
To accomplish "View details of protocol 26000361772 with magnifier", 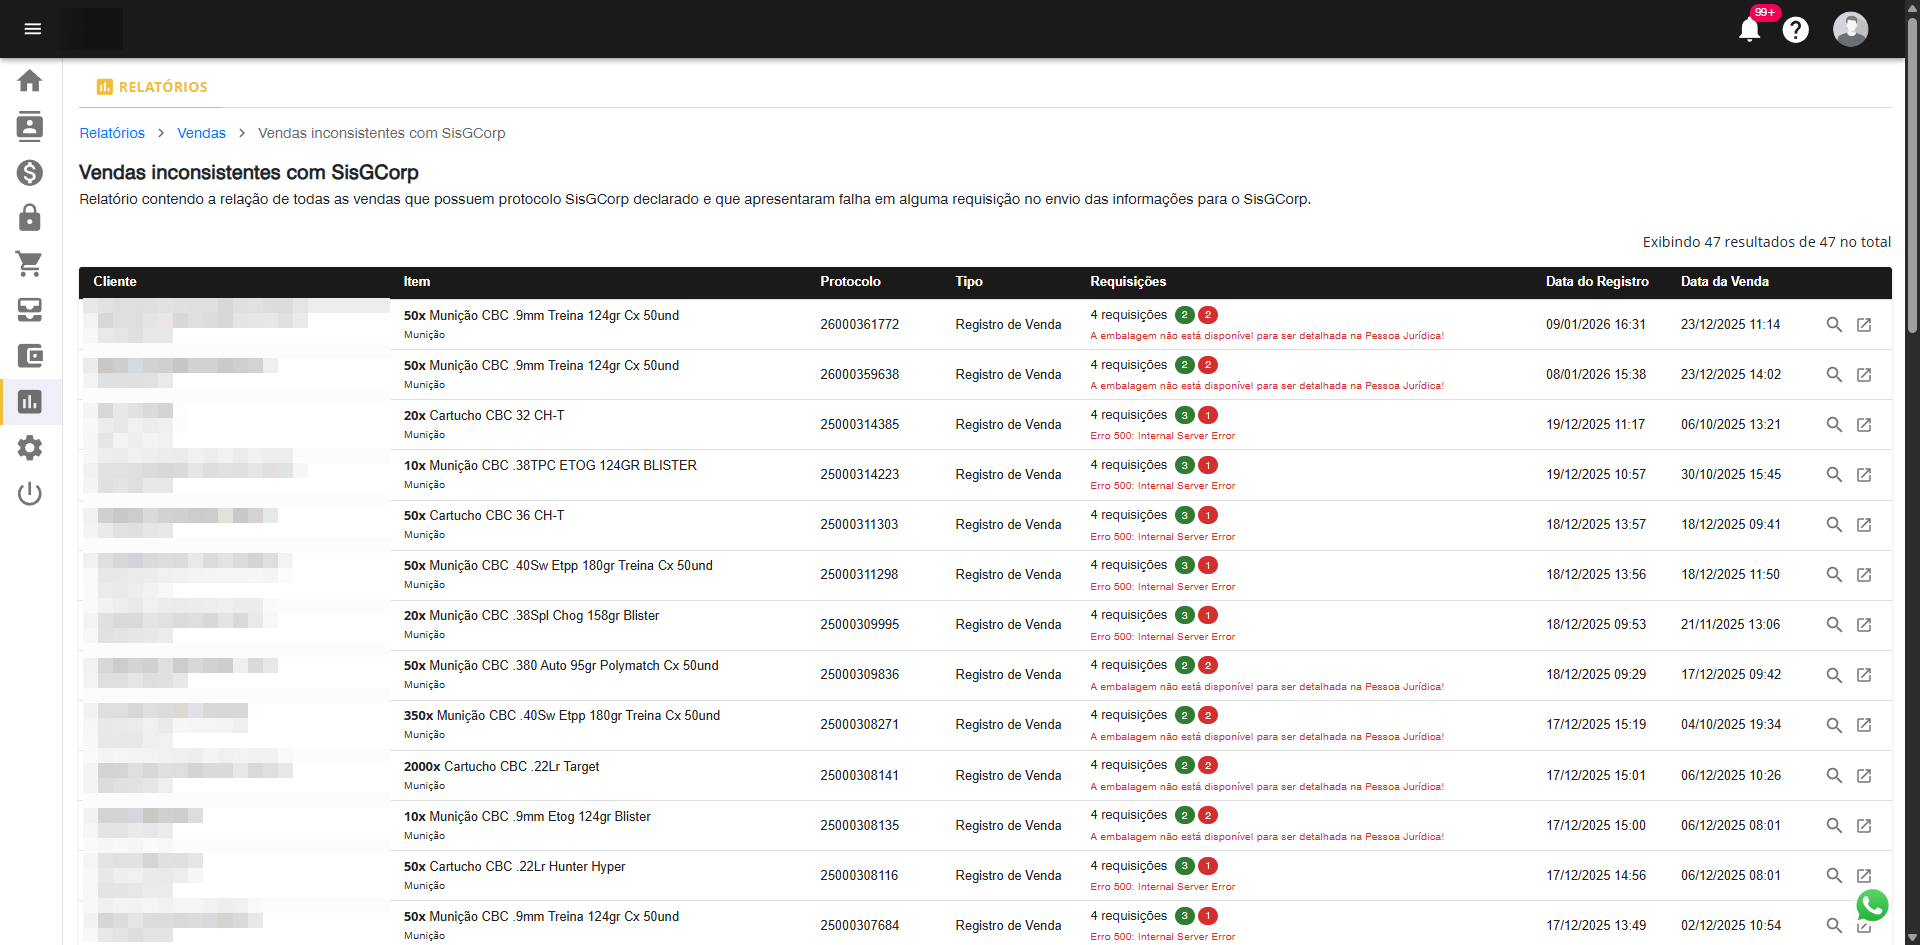I will point(1834,325).
